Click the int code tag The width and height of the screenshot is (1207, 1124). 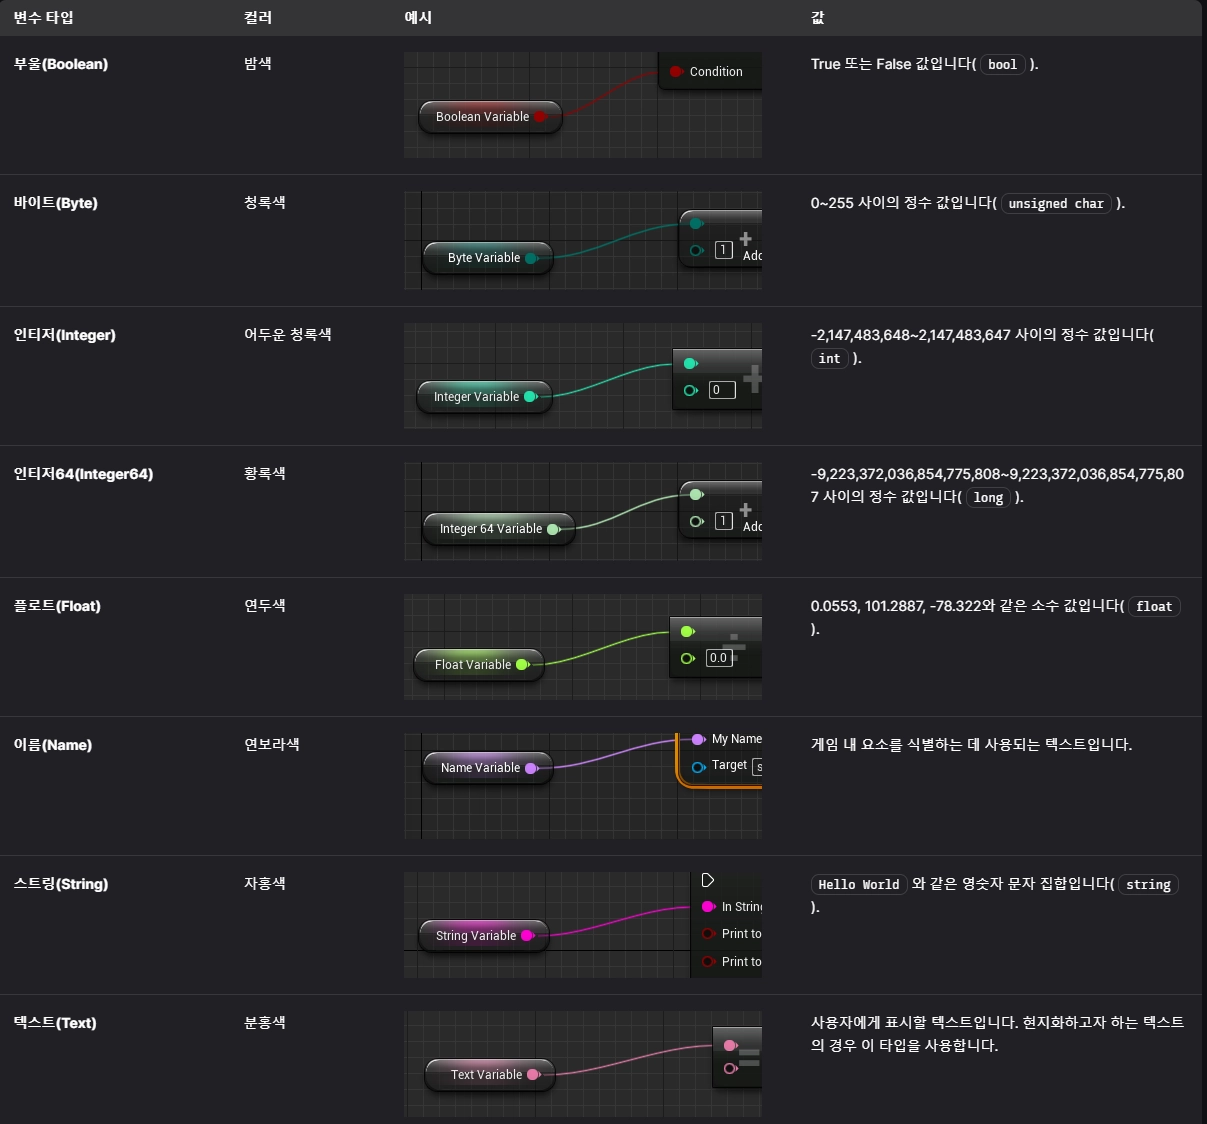(830, 359)
